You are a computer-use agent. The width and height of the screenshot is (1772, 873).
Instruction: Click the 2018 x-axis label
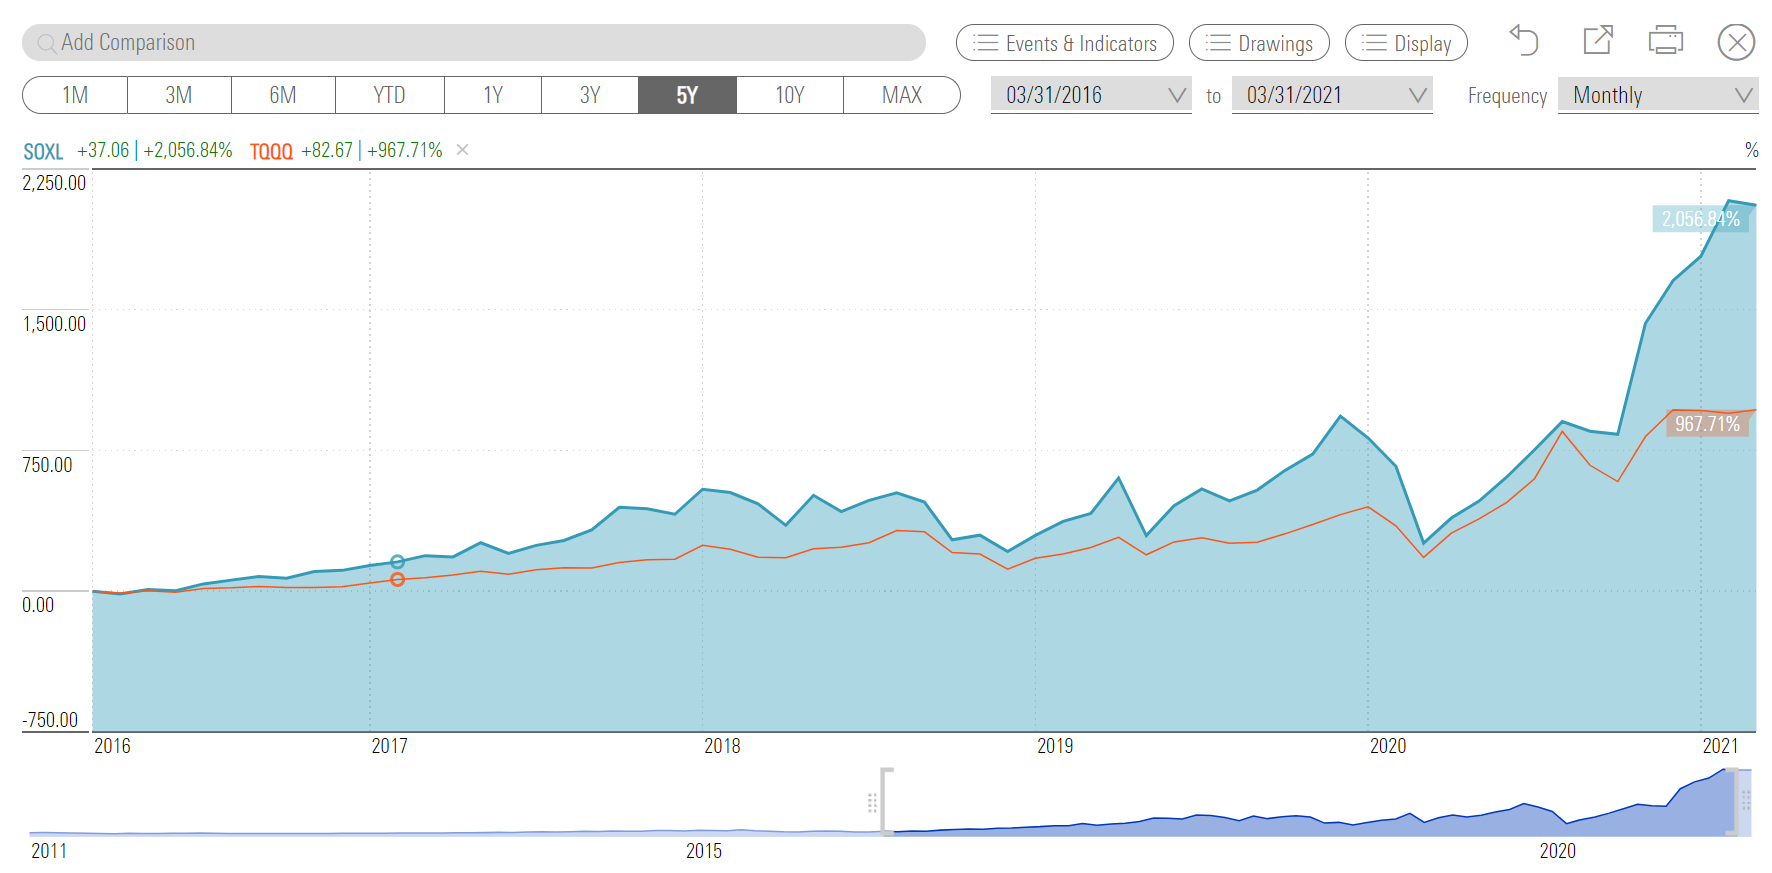(722, 746)
